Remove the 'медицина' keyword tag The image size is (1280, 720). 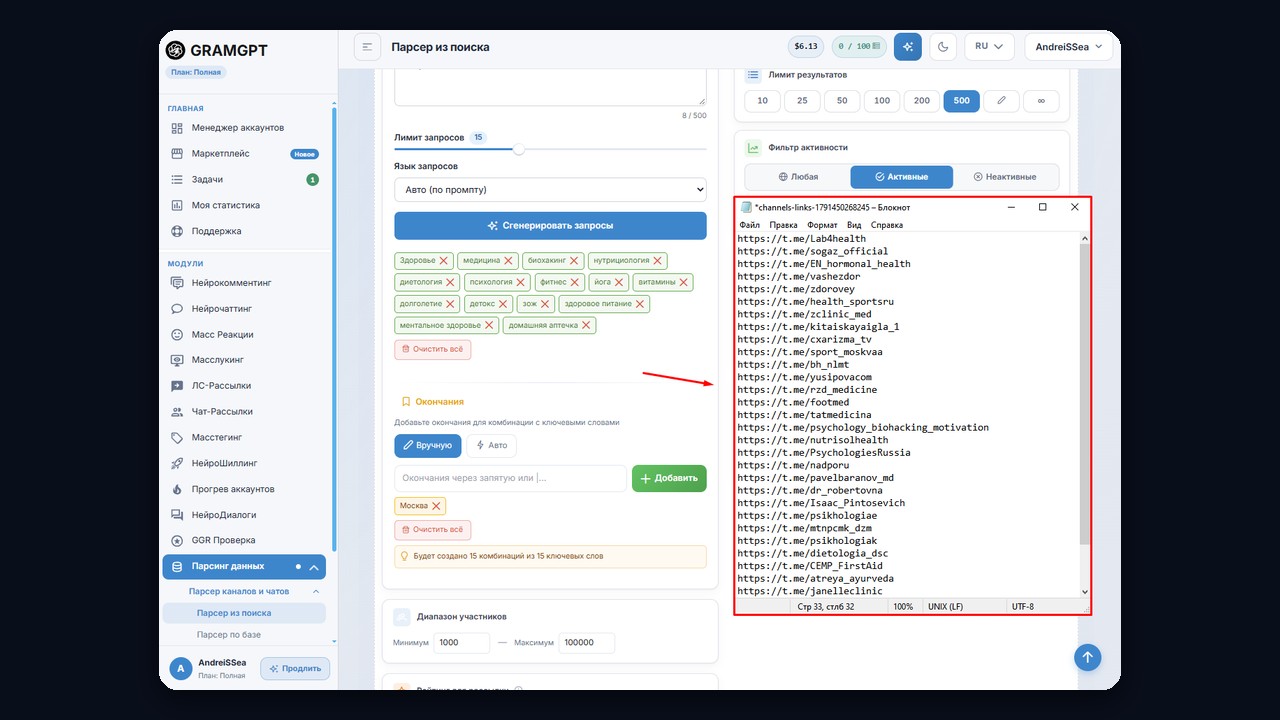pyautogui.click(x=508, y=261)
